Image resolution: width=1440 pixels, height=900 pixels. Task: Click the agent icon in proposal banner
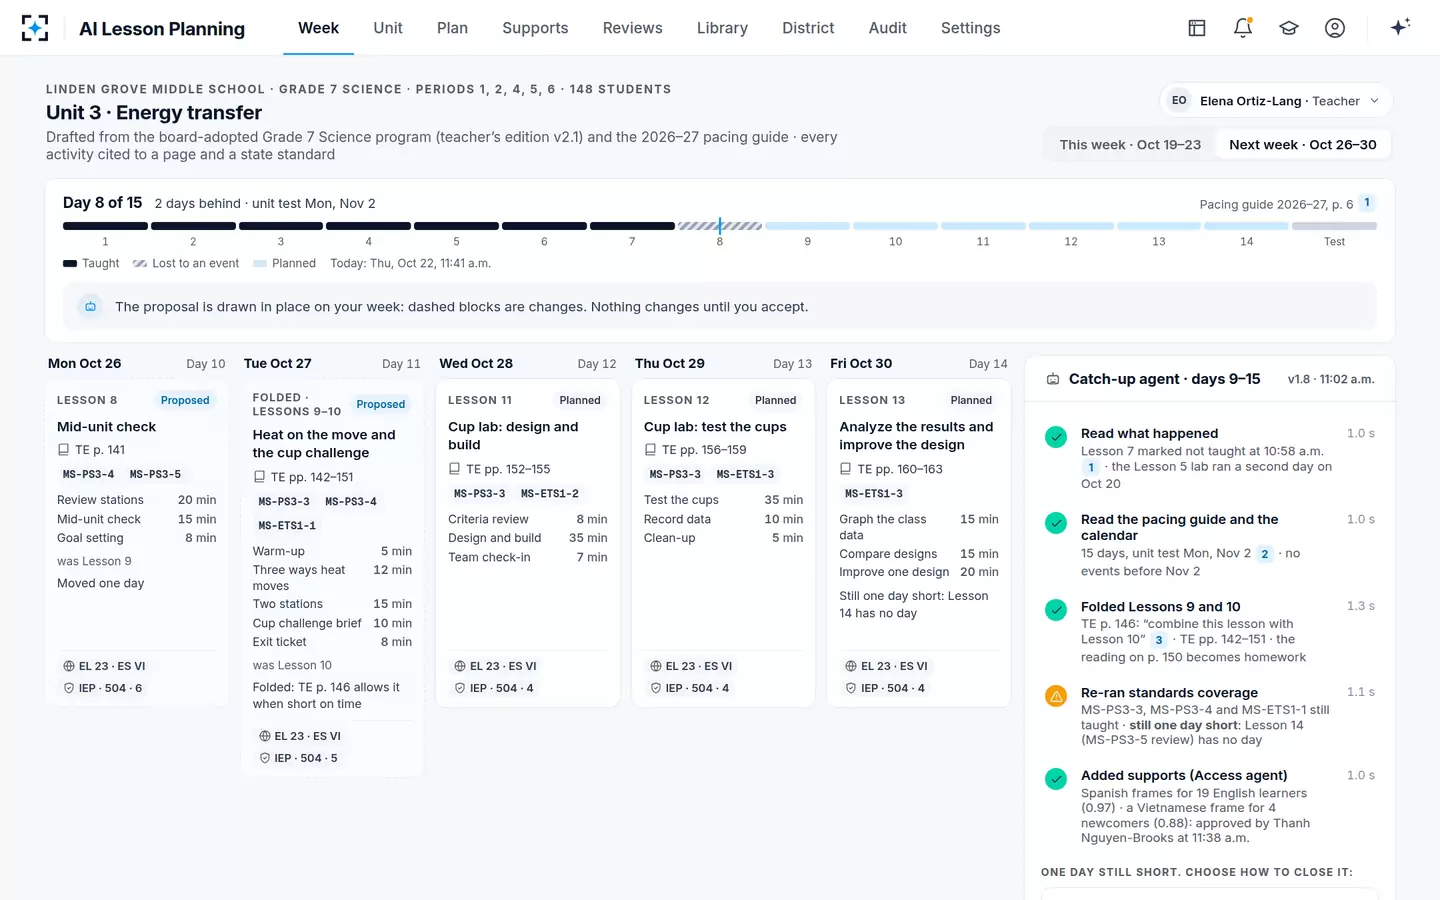coord(91,307)
